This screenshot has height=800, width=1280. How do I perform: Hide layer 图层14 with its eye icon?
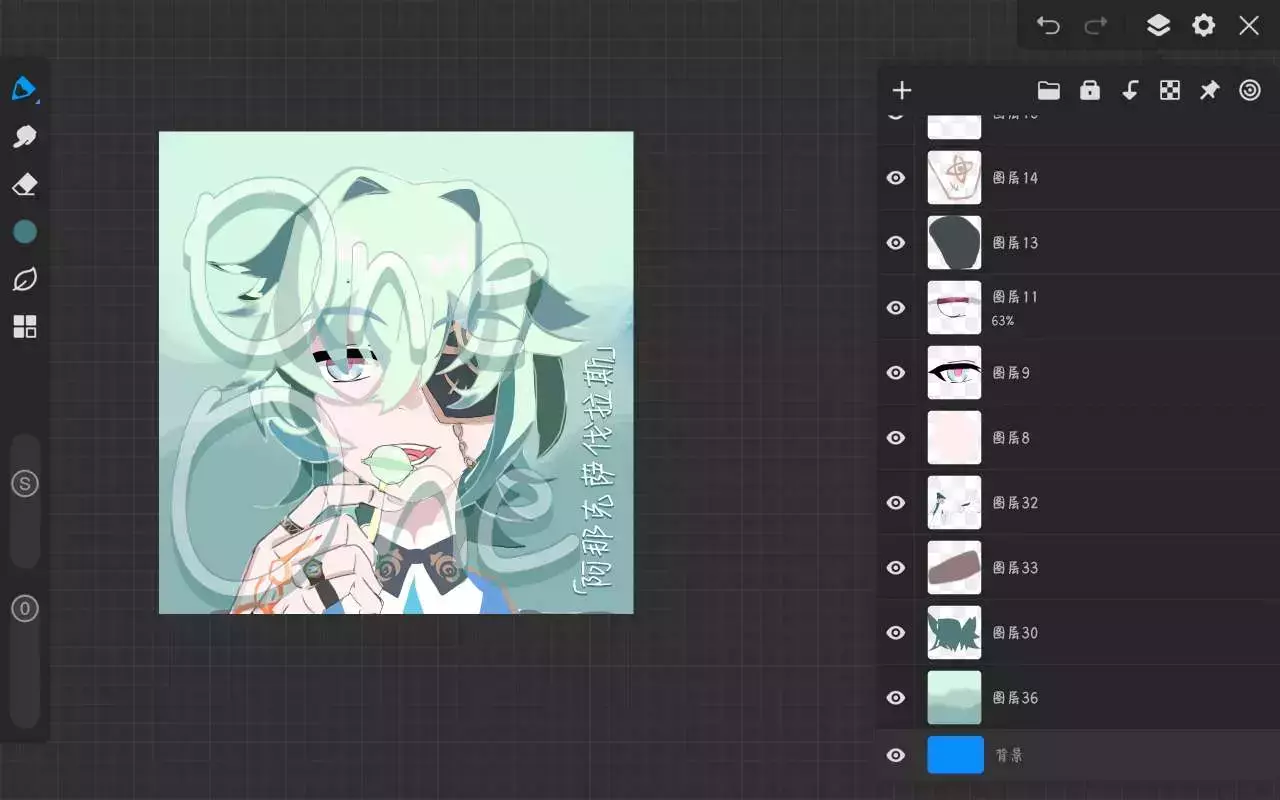click(896, 178)
